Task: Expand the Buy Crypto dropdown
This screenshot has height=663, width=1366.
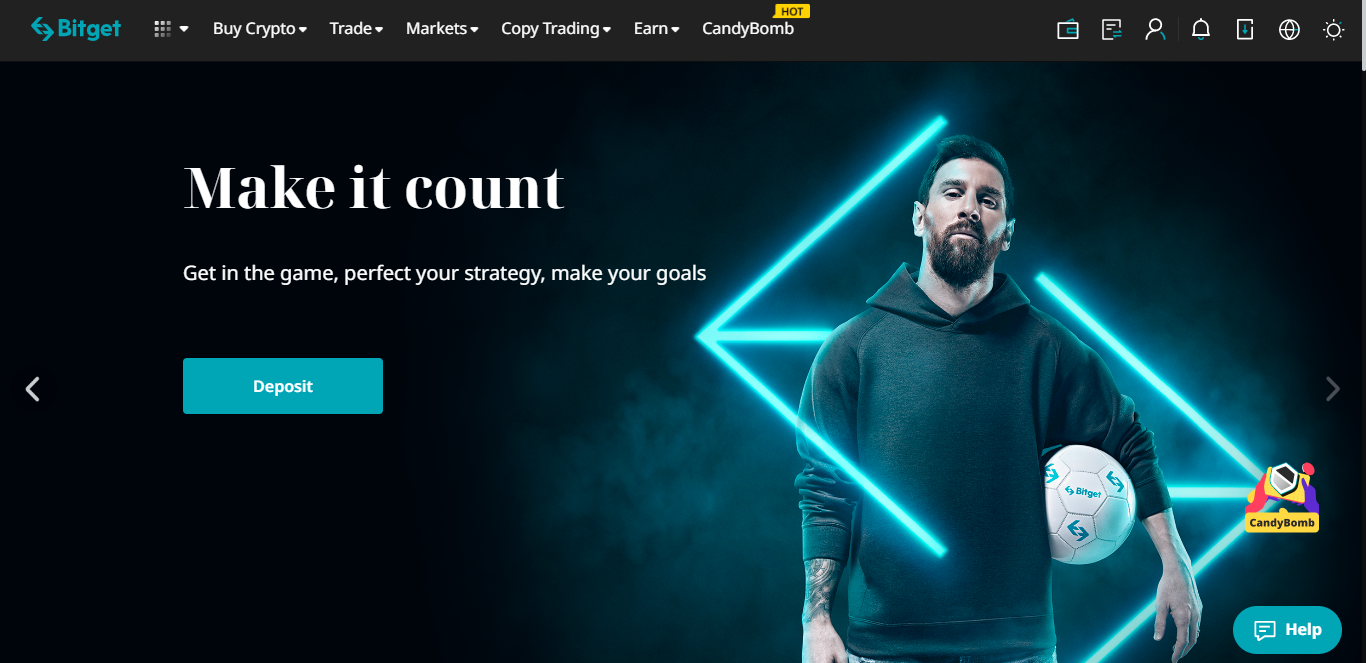Action: click(x=260, y=29)
